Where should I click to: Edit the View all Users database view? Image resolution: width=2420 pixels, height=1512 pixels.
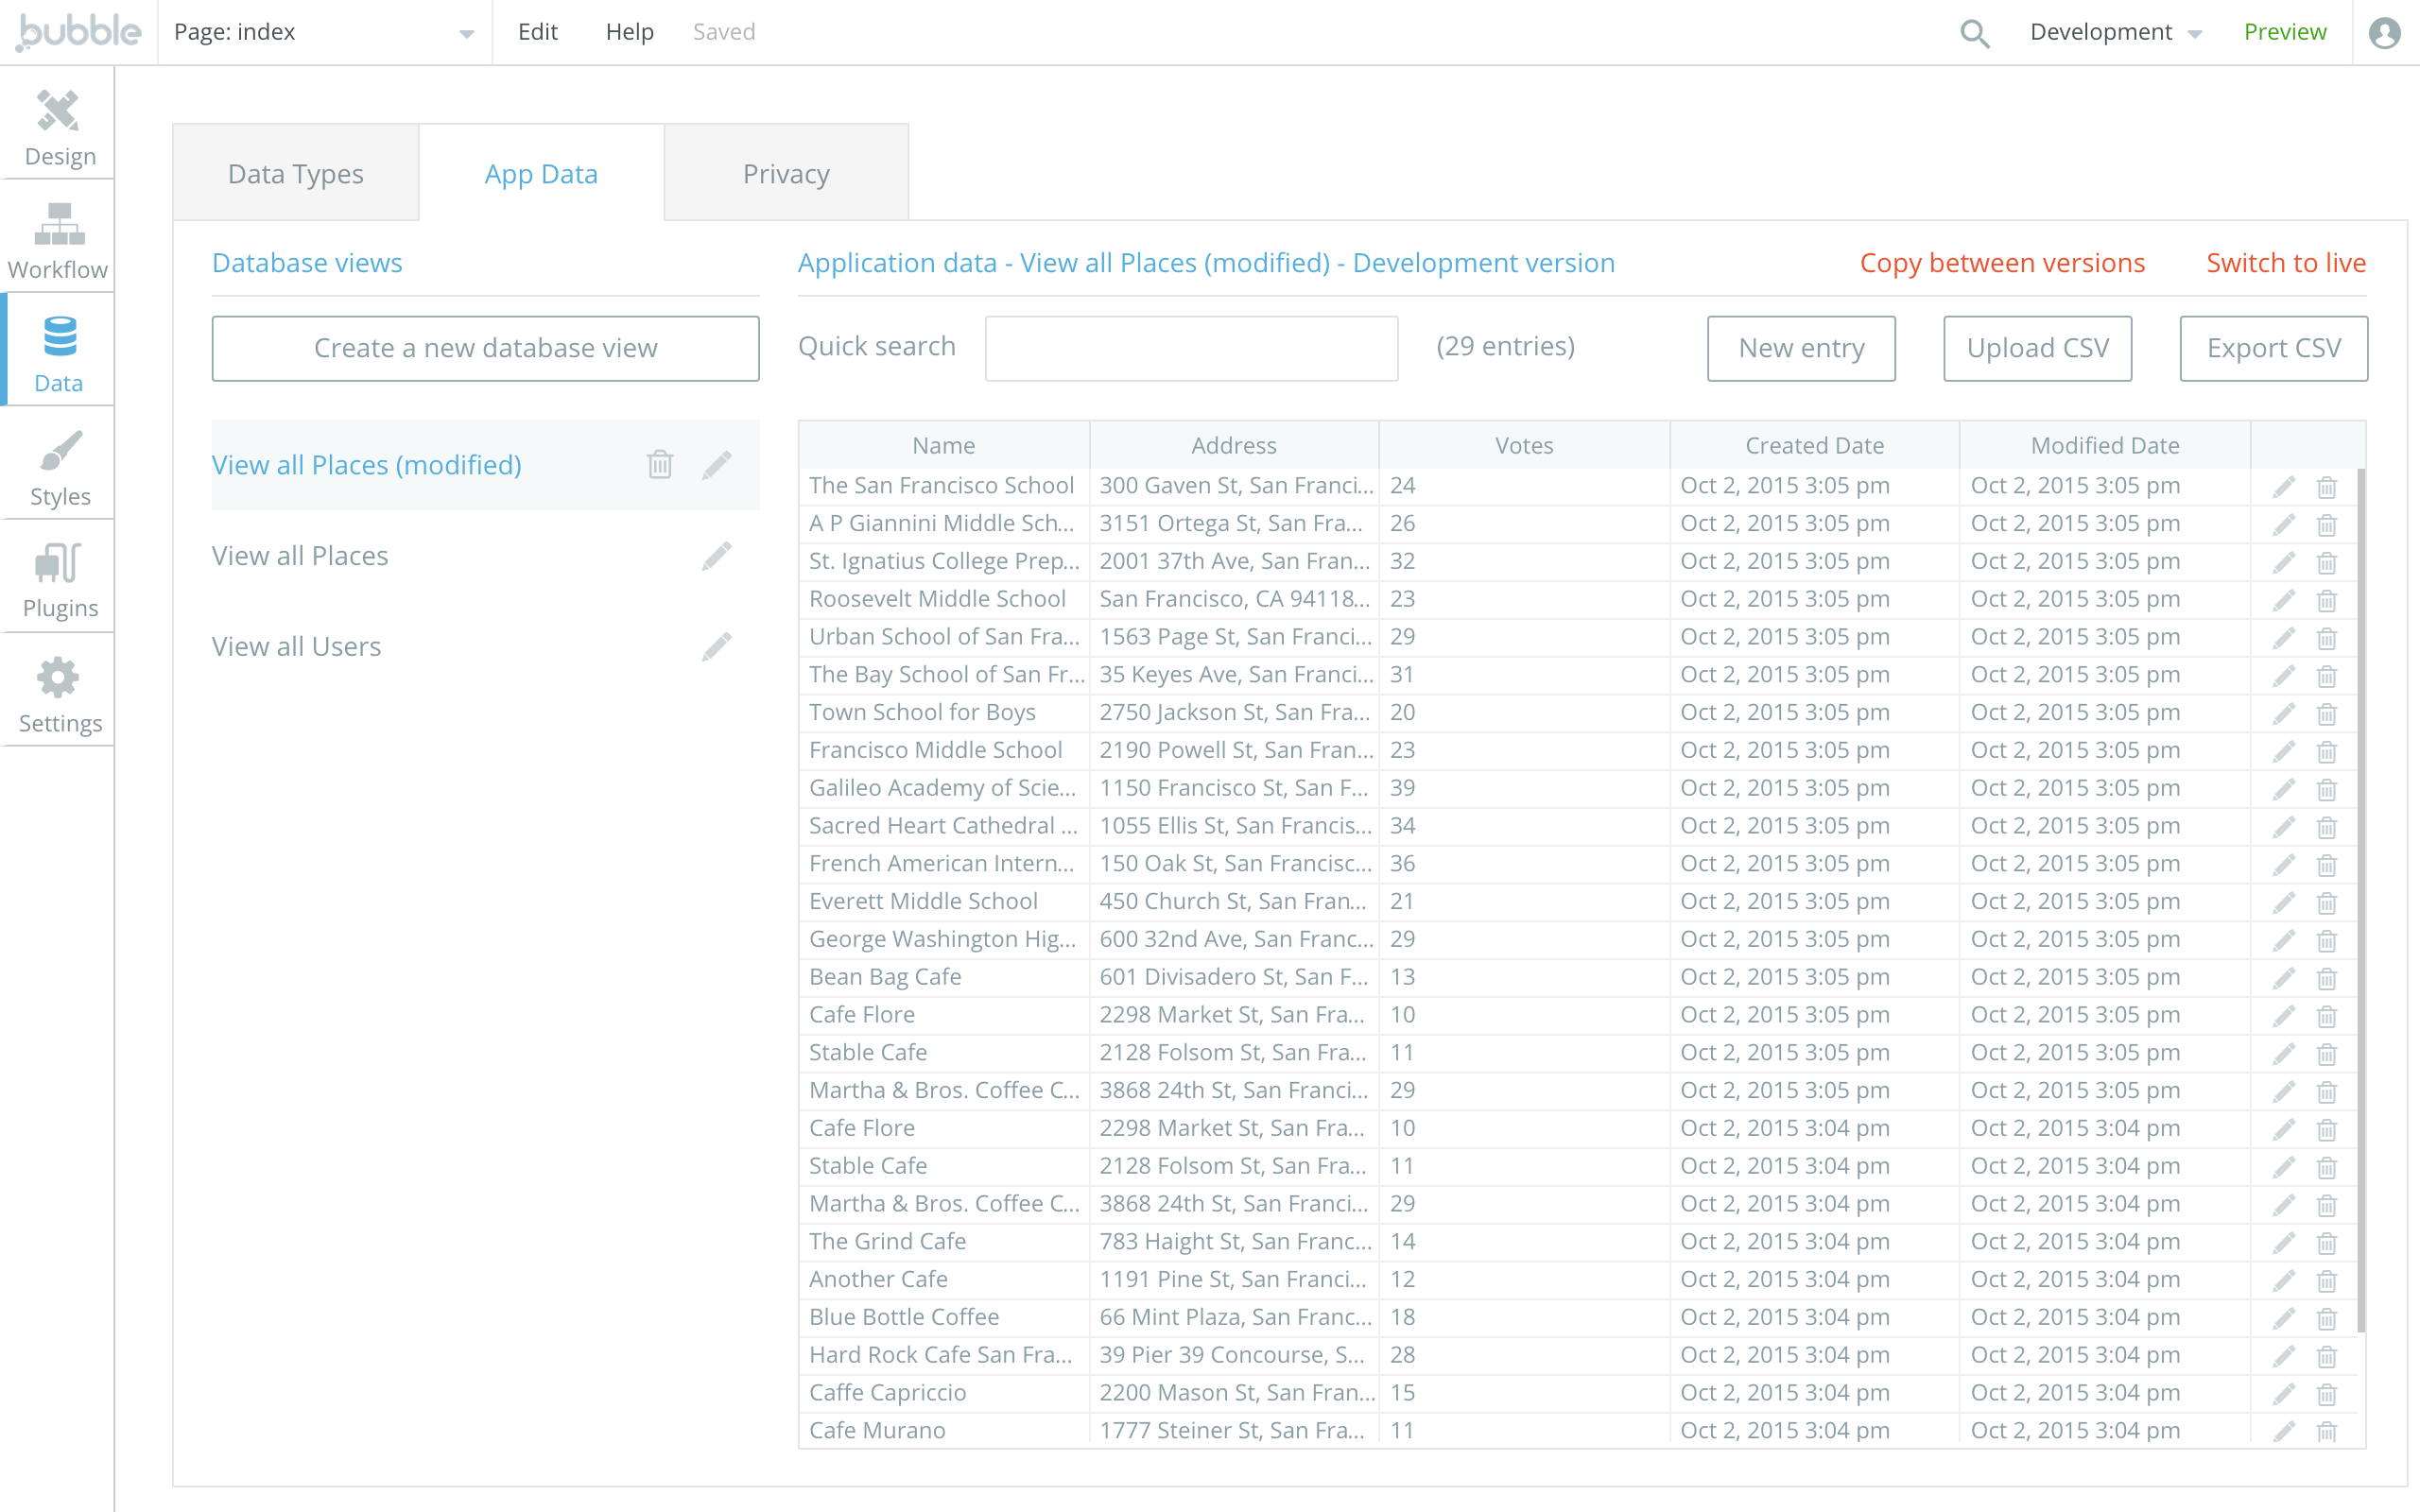(716, 647)
